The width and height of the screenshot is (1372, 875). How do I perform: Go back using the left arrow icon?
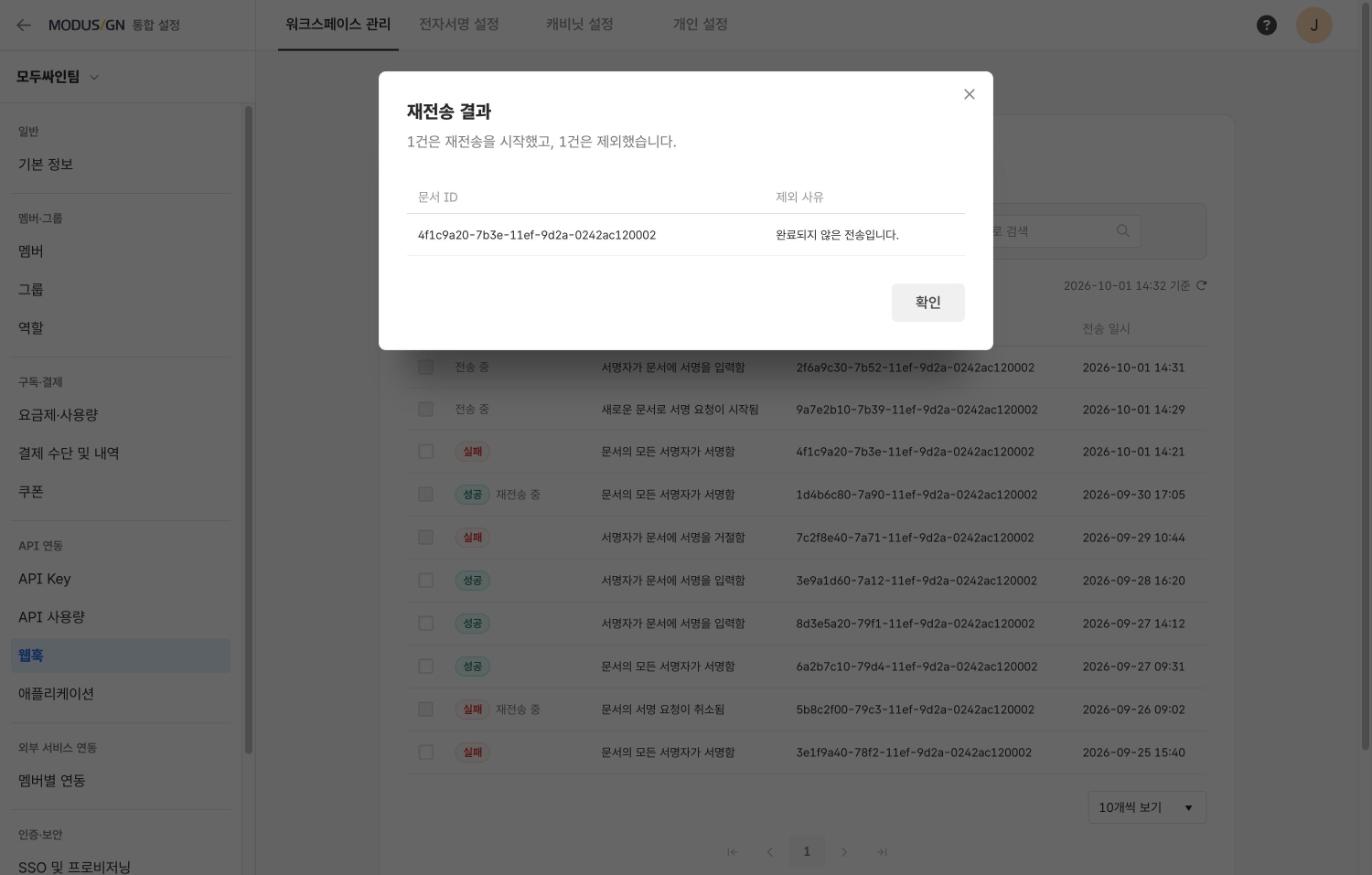[x=23, y=25]
